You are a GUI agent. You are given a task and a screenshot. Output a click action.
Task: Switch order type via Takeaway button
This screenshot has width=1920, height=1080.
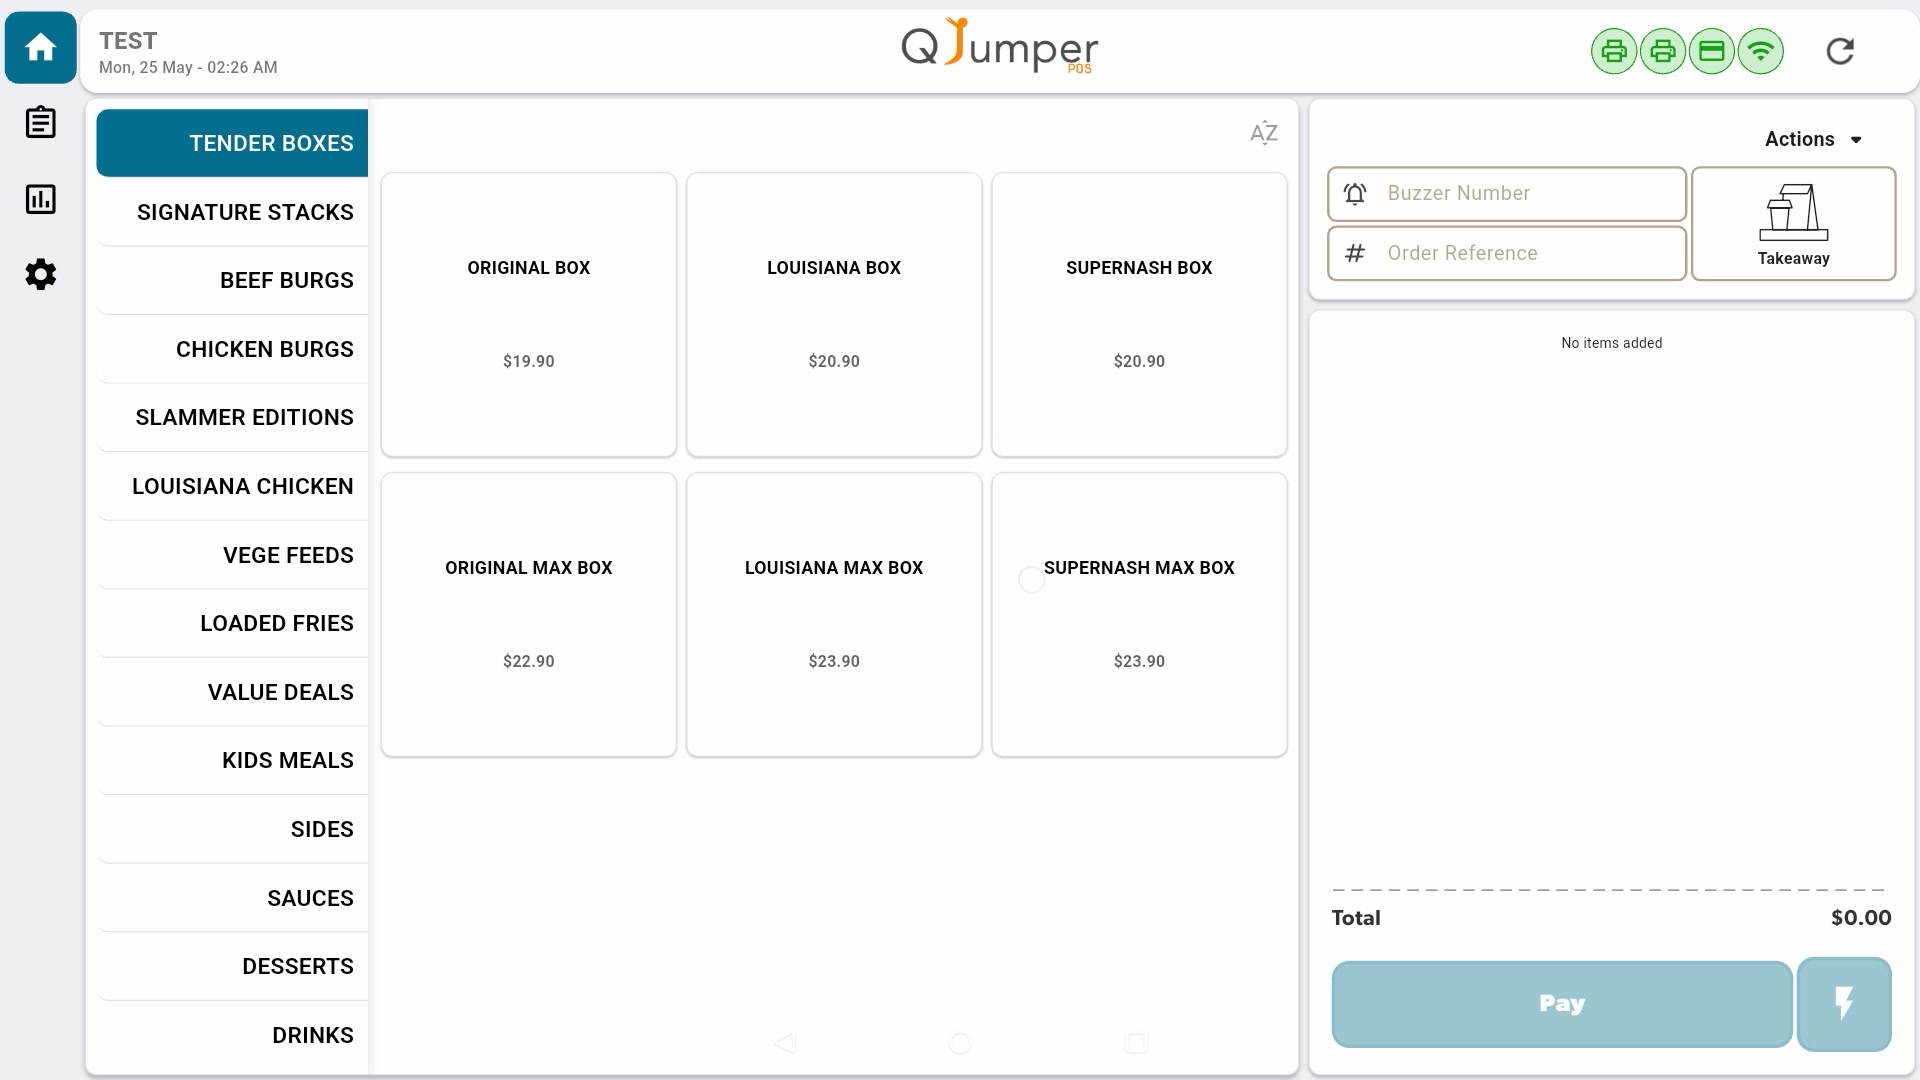coord(1794,224)
